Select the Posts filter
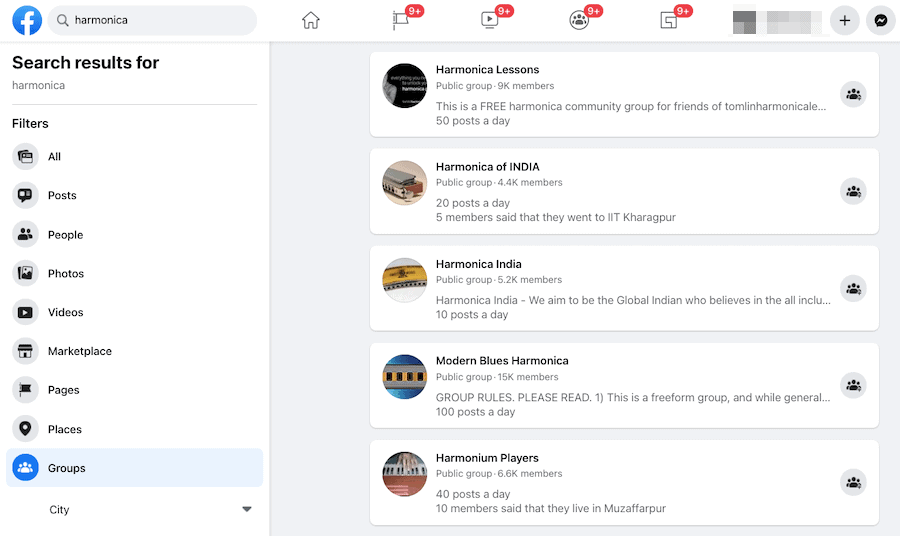The image size is (900, 536). point(62,196)
